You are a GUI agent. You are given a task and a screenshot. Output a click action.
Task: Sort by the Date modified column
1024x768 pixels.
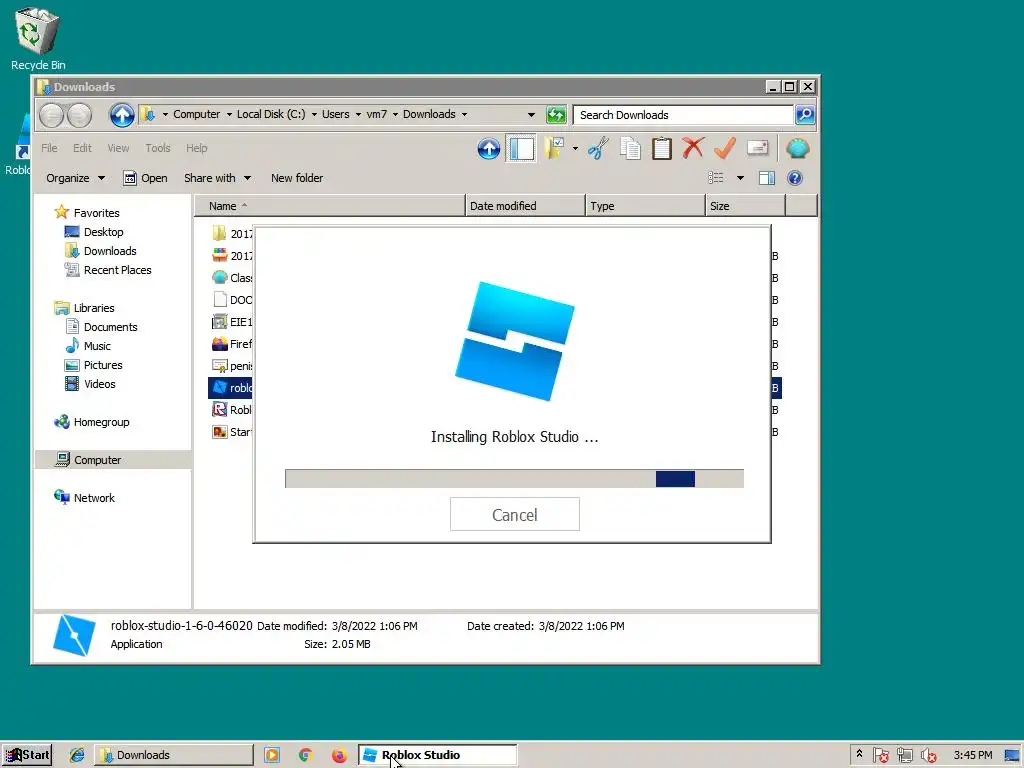(525, 206)
